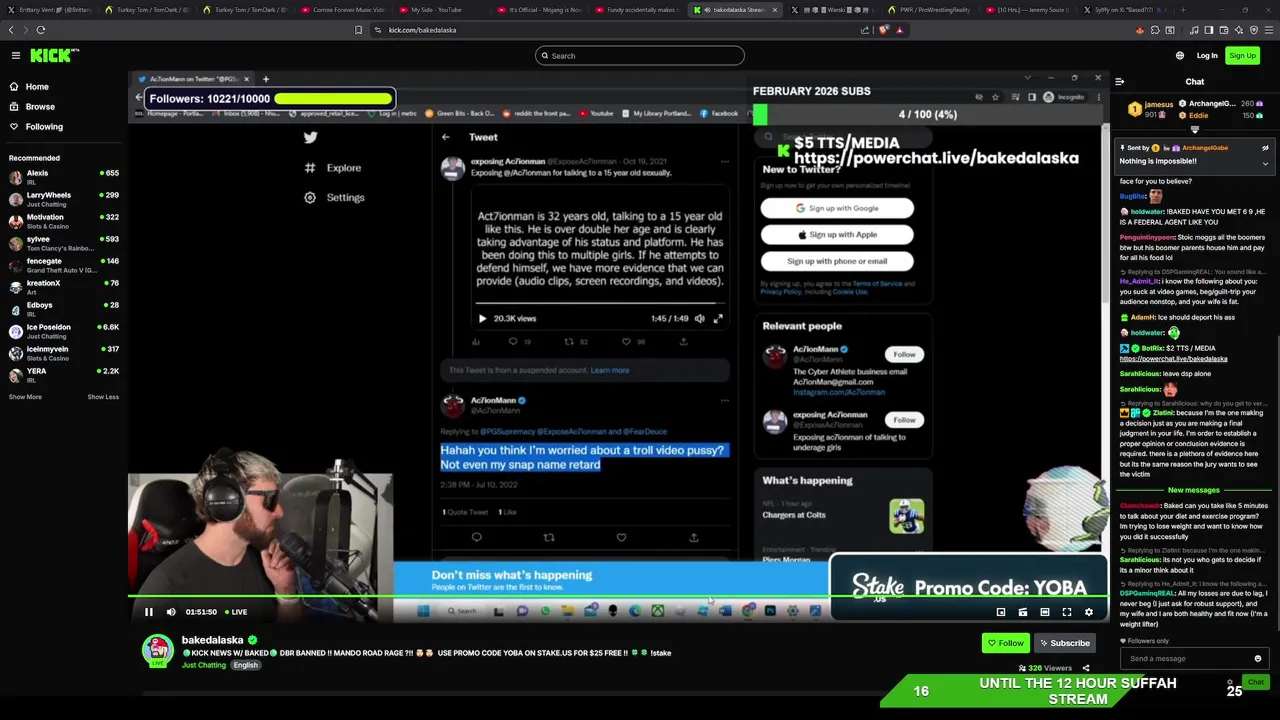
Task: Open chat settings gear icon
Action: tap(1230, 682)
